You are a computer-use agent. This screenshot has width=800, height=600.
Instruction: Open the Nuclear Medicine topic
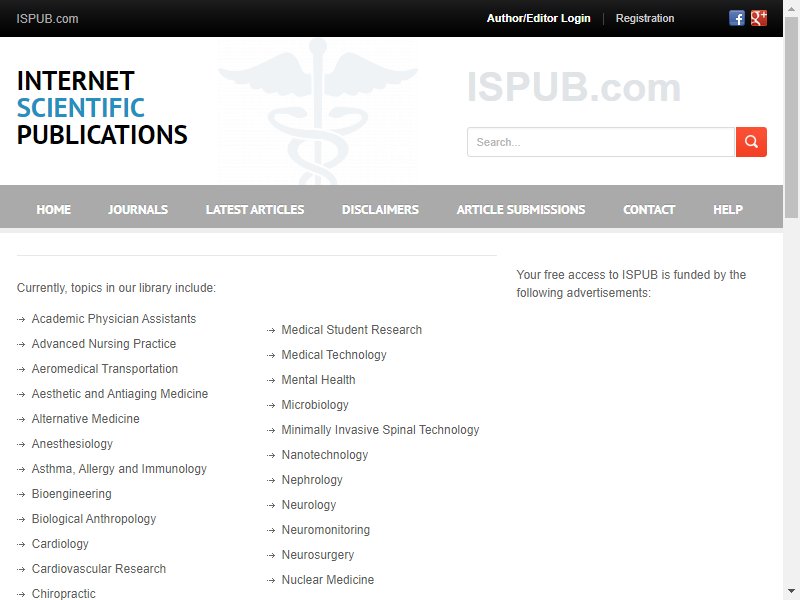click(x=328, y=580)
